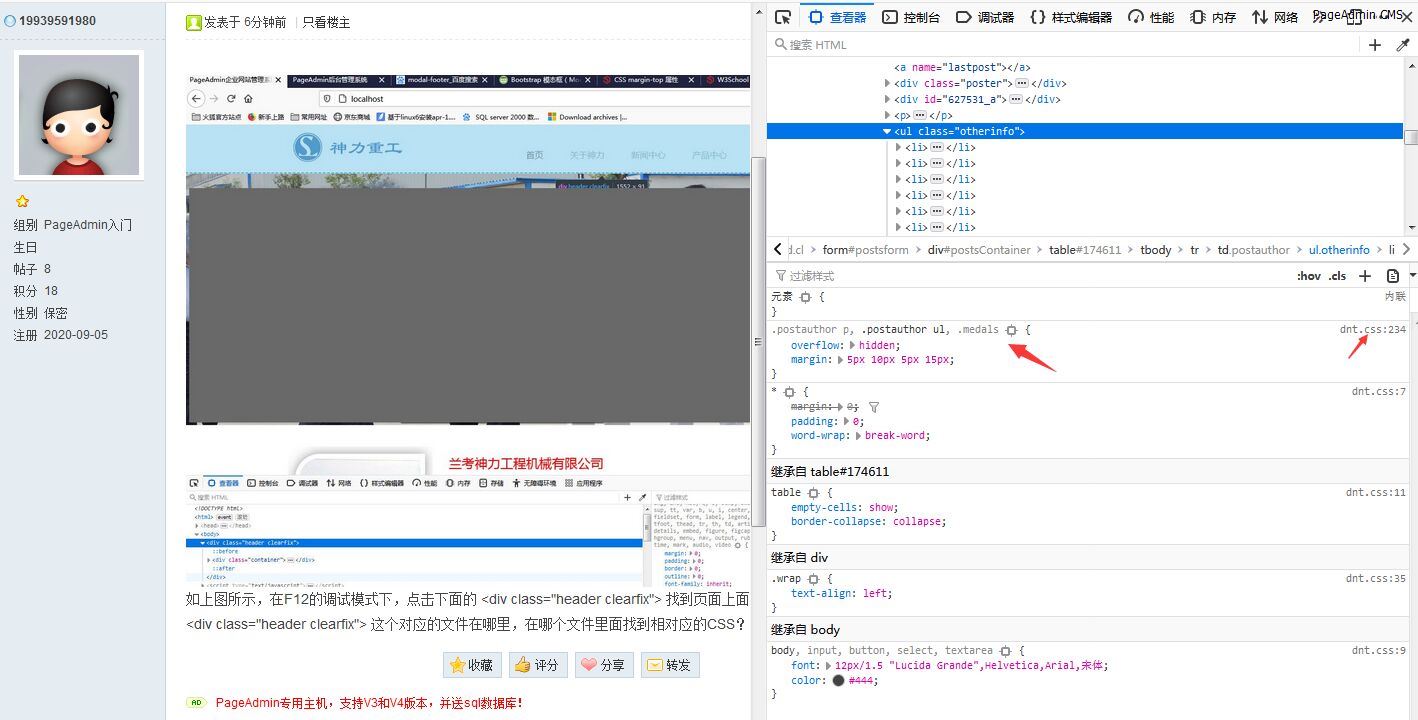Open the #444 color swatch
The width and height of the screenshot is (1418, 720).
(x=838, y=680)
